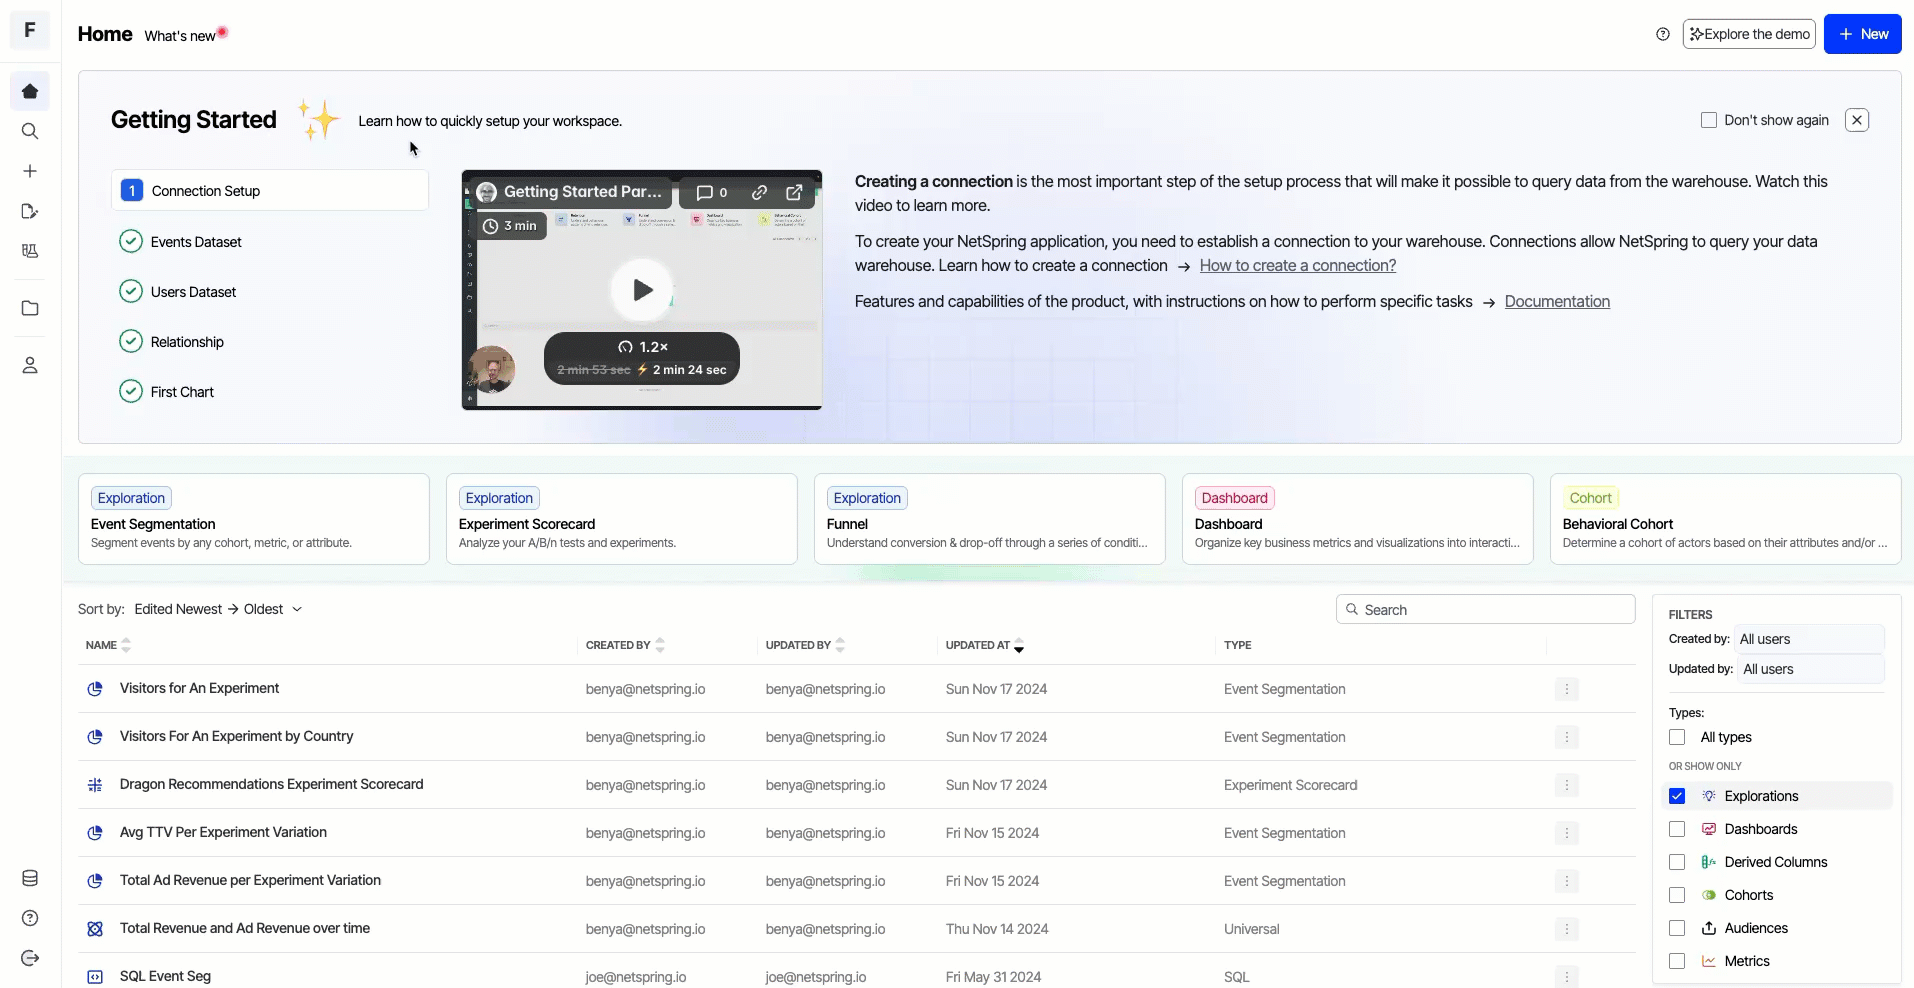The height and width of the screenshot is (988, 1914).
Task: Check the Dashboards filter checkbox
Action: coord(1677,829)
